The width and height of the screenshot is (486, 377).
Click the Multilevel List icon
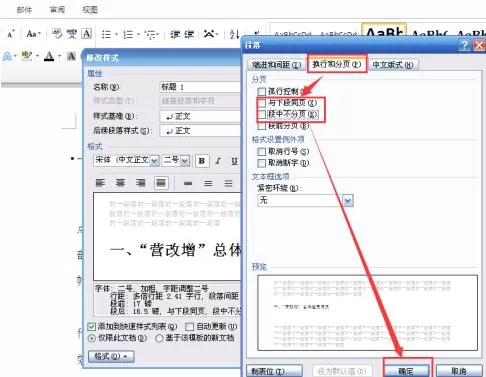(x=151, y=34)
